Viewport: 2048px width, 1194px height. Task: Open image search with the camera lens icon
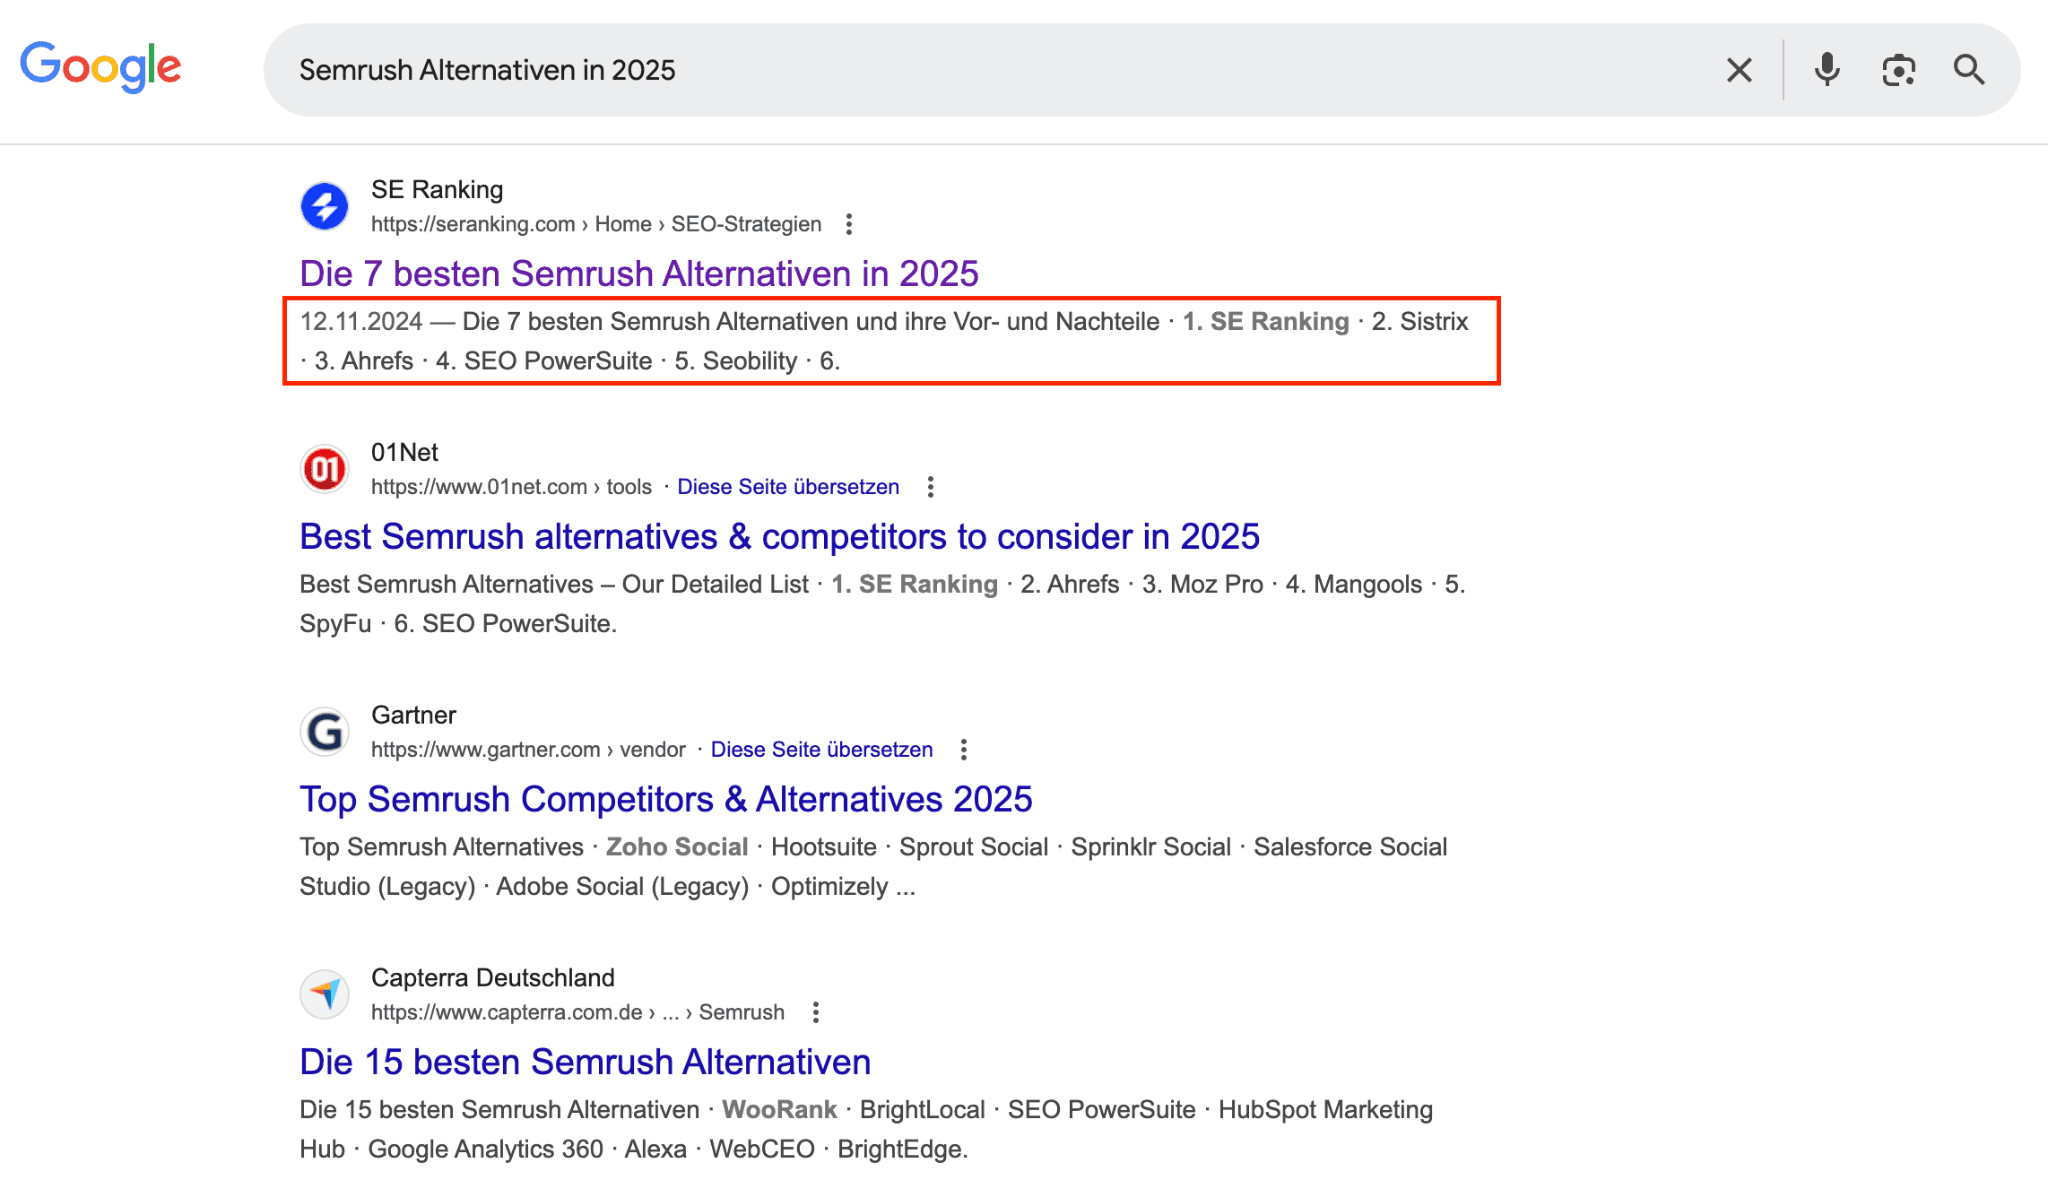tap(1898, 70)
